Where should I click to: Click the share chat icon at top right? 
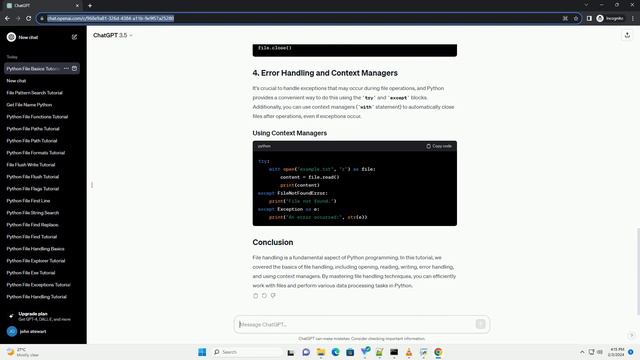pos(627,36)
